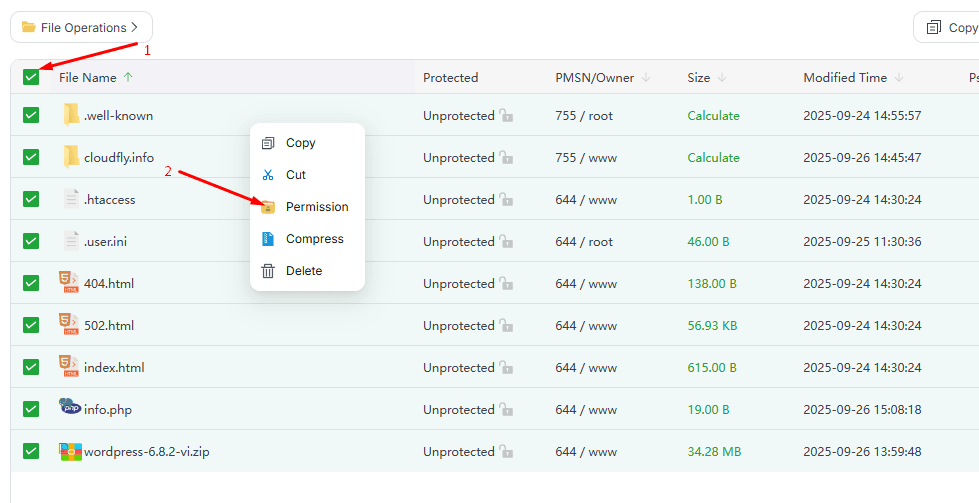
Task: Click the cloudfly.info folder icon
Action: 71,157
